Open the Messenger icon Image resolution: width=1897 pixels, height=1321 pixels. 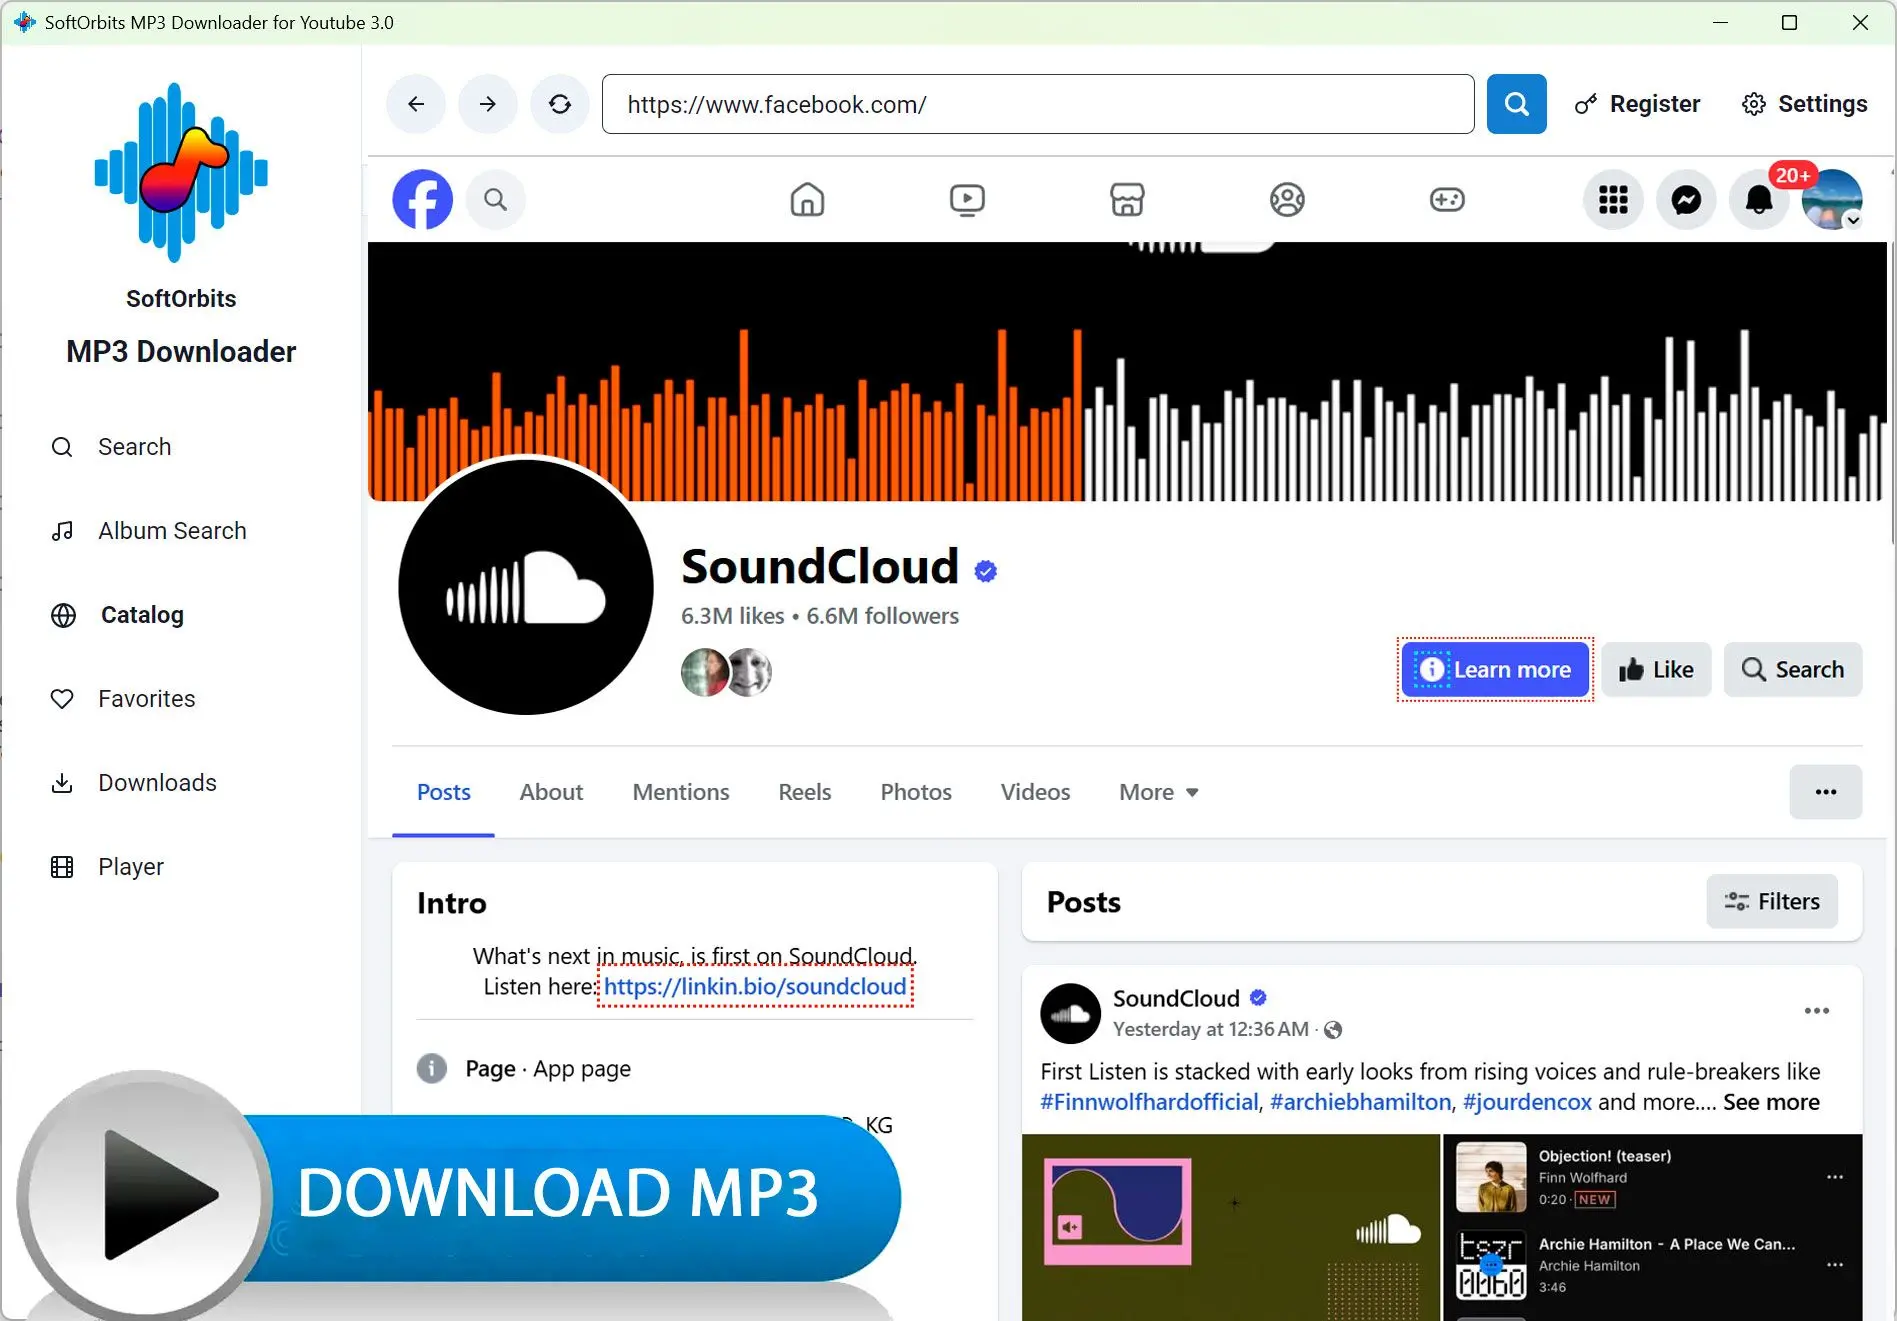pos(1686,200)
